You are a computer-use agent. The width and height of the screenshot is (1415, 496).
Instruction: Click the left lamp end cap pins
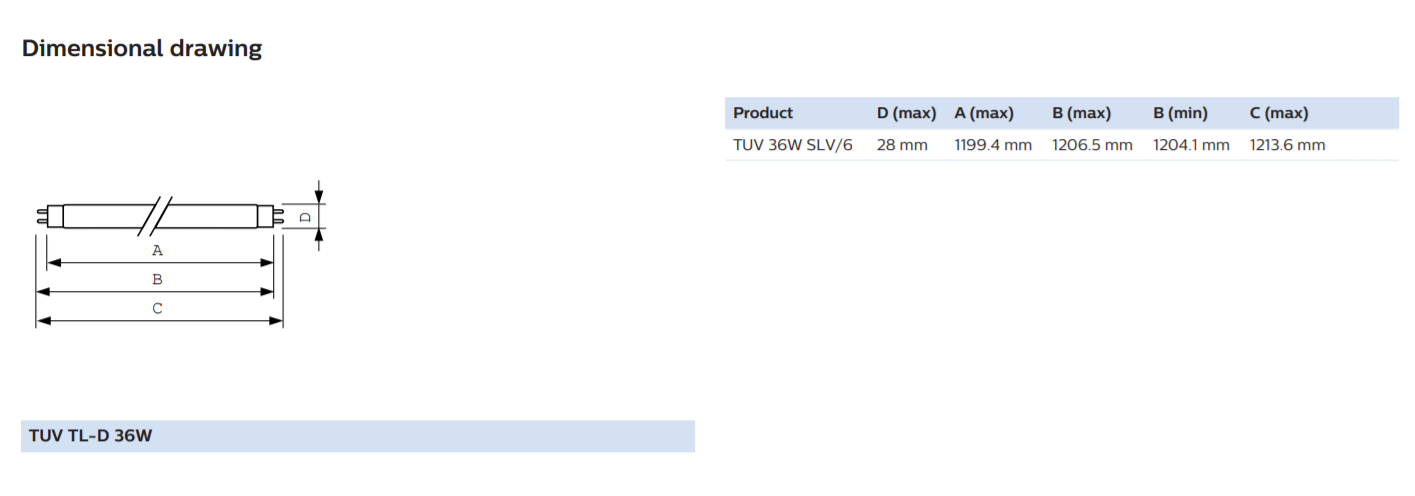[x=42, y=215]
